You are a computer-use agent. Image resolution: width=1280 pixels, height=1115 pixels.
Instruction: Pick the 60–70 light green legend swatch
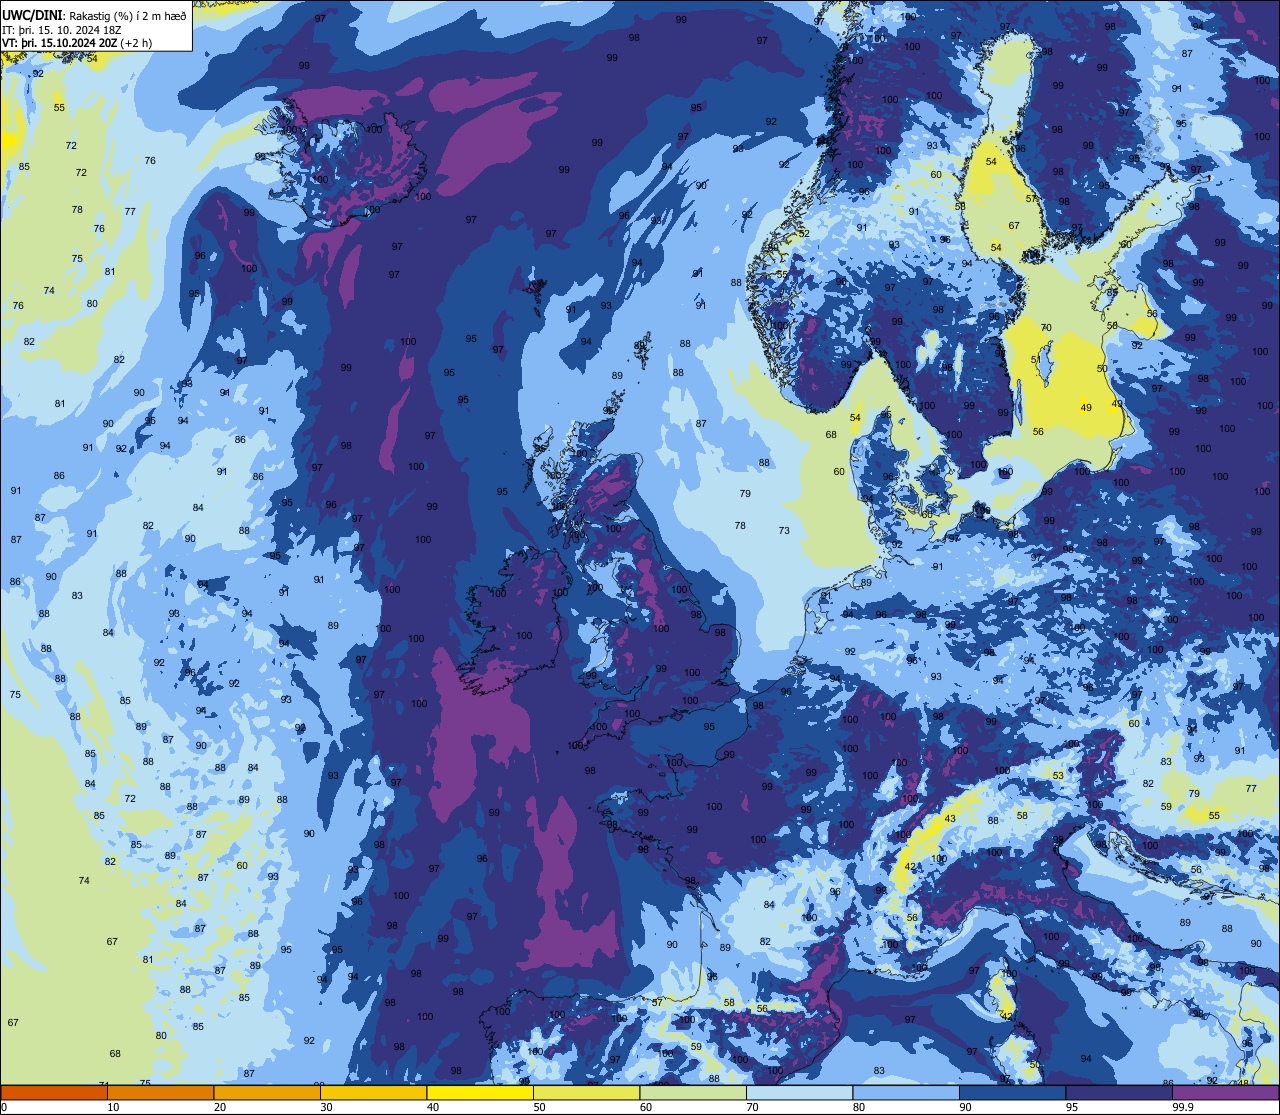693,1092
